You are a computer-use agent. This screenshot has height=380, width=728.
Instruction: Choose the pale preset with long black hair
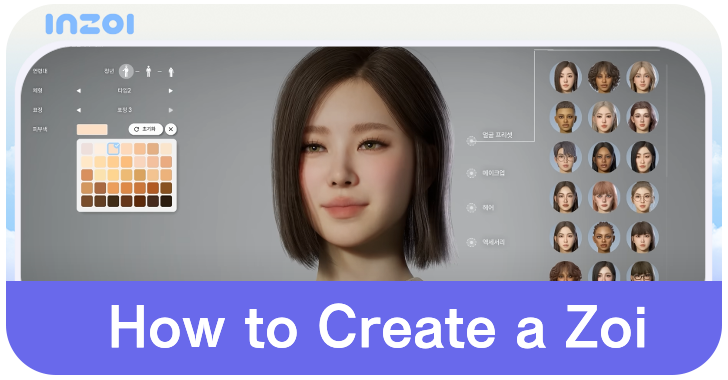coord(643,157)
